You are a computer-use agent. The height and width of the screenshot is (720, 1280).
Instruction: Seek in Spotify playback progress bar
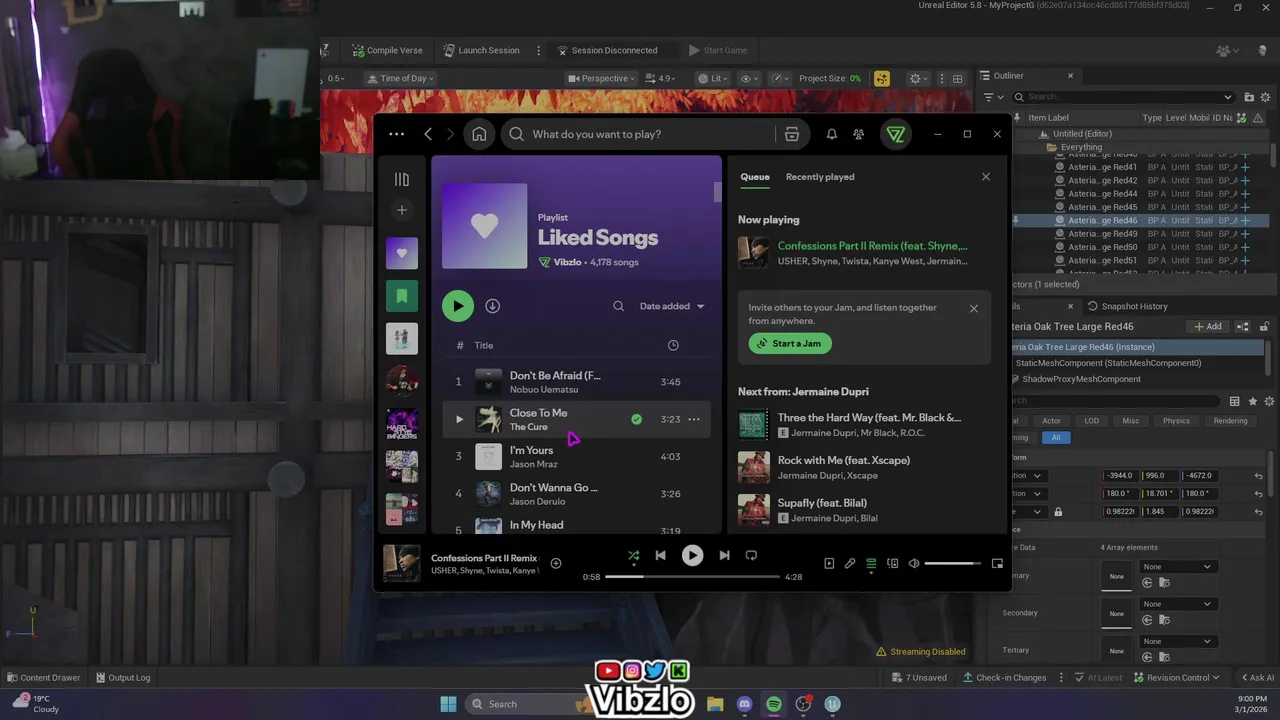tap(692, 577)
